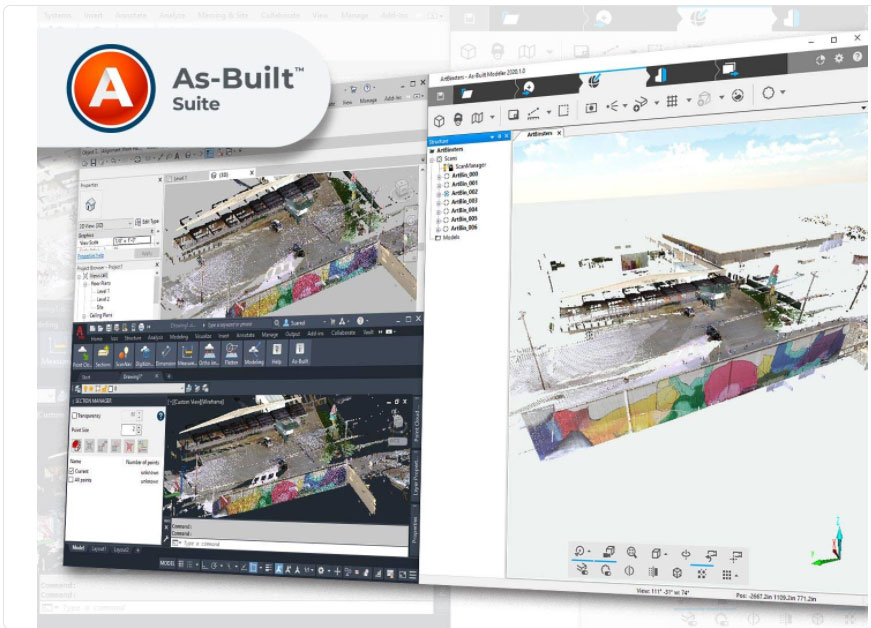Open dropdown arrow next to map icon

click(x=492, y=117)
